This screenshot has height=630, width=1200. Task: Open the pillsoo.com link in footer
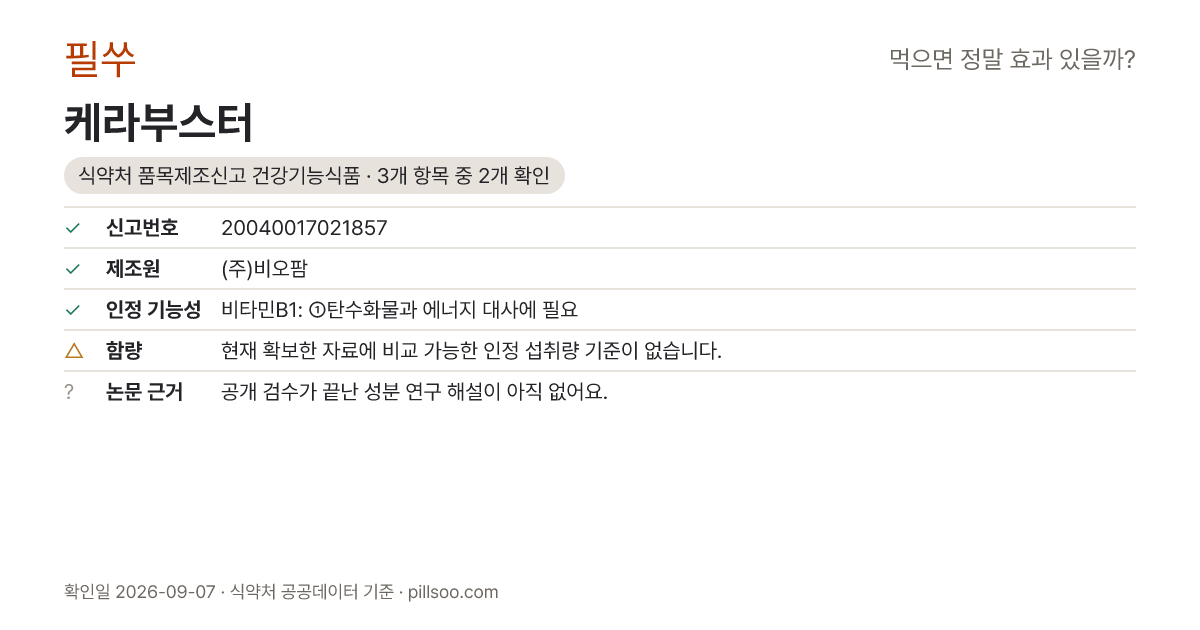click(x=453, y=592)
